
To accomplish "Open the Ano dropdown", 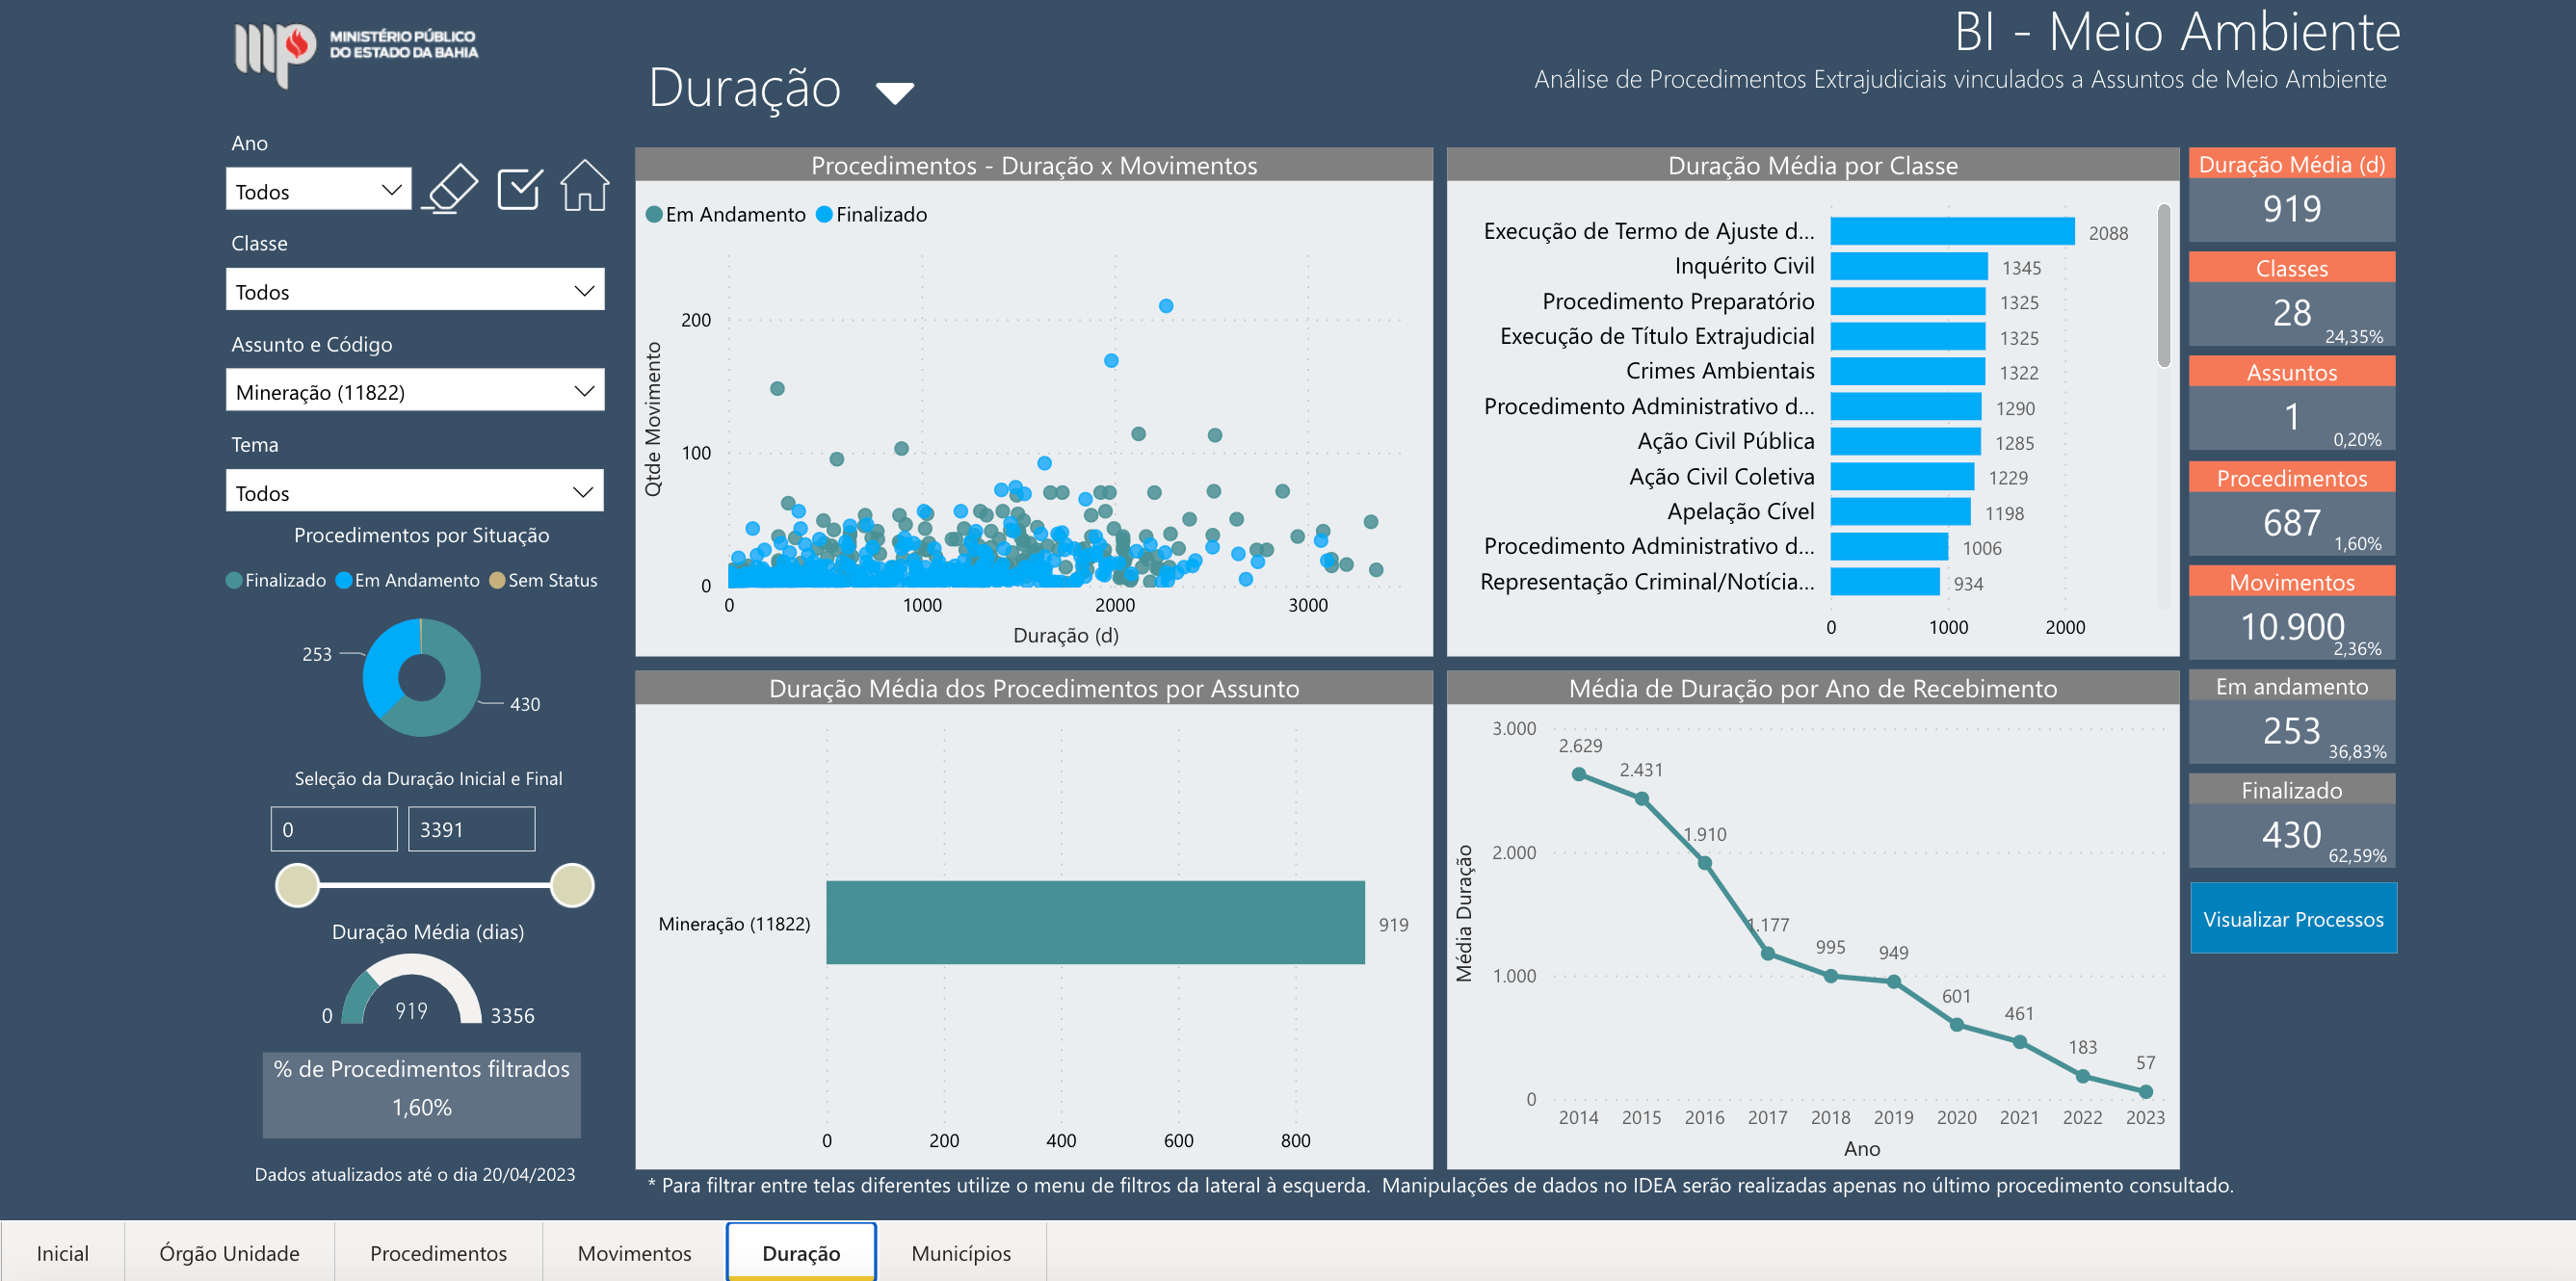I will click(x=318, y=190).
